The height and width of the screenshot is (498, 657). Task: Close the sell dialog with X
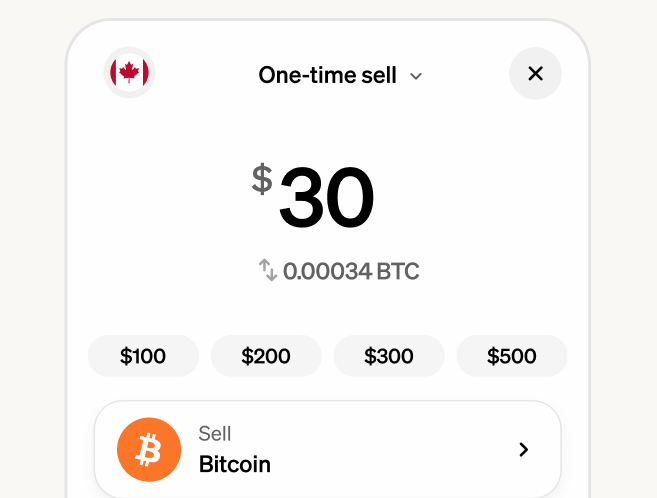(535, 73)
